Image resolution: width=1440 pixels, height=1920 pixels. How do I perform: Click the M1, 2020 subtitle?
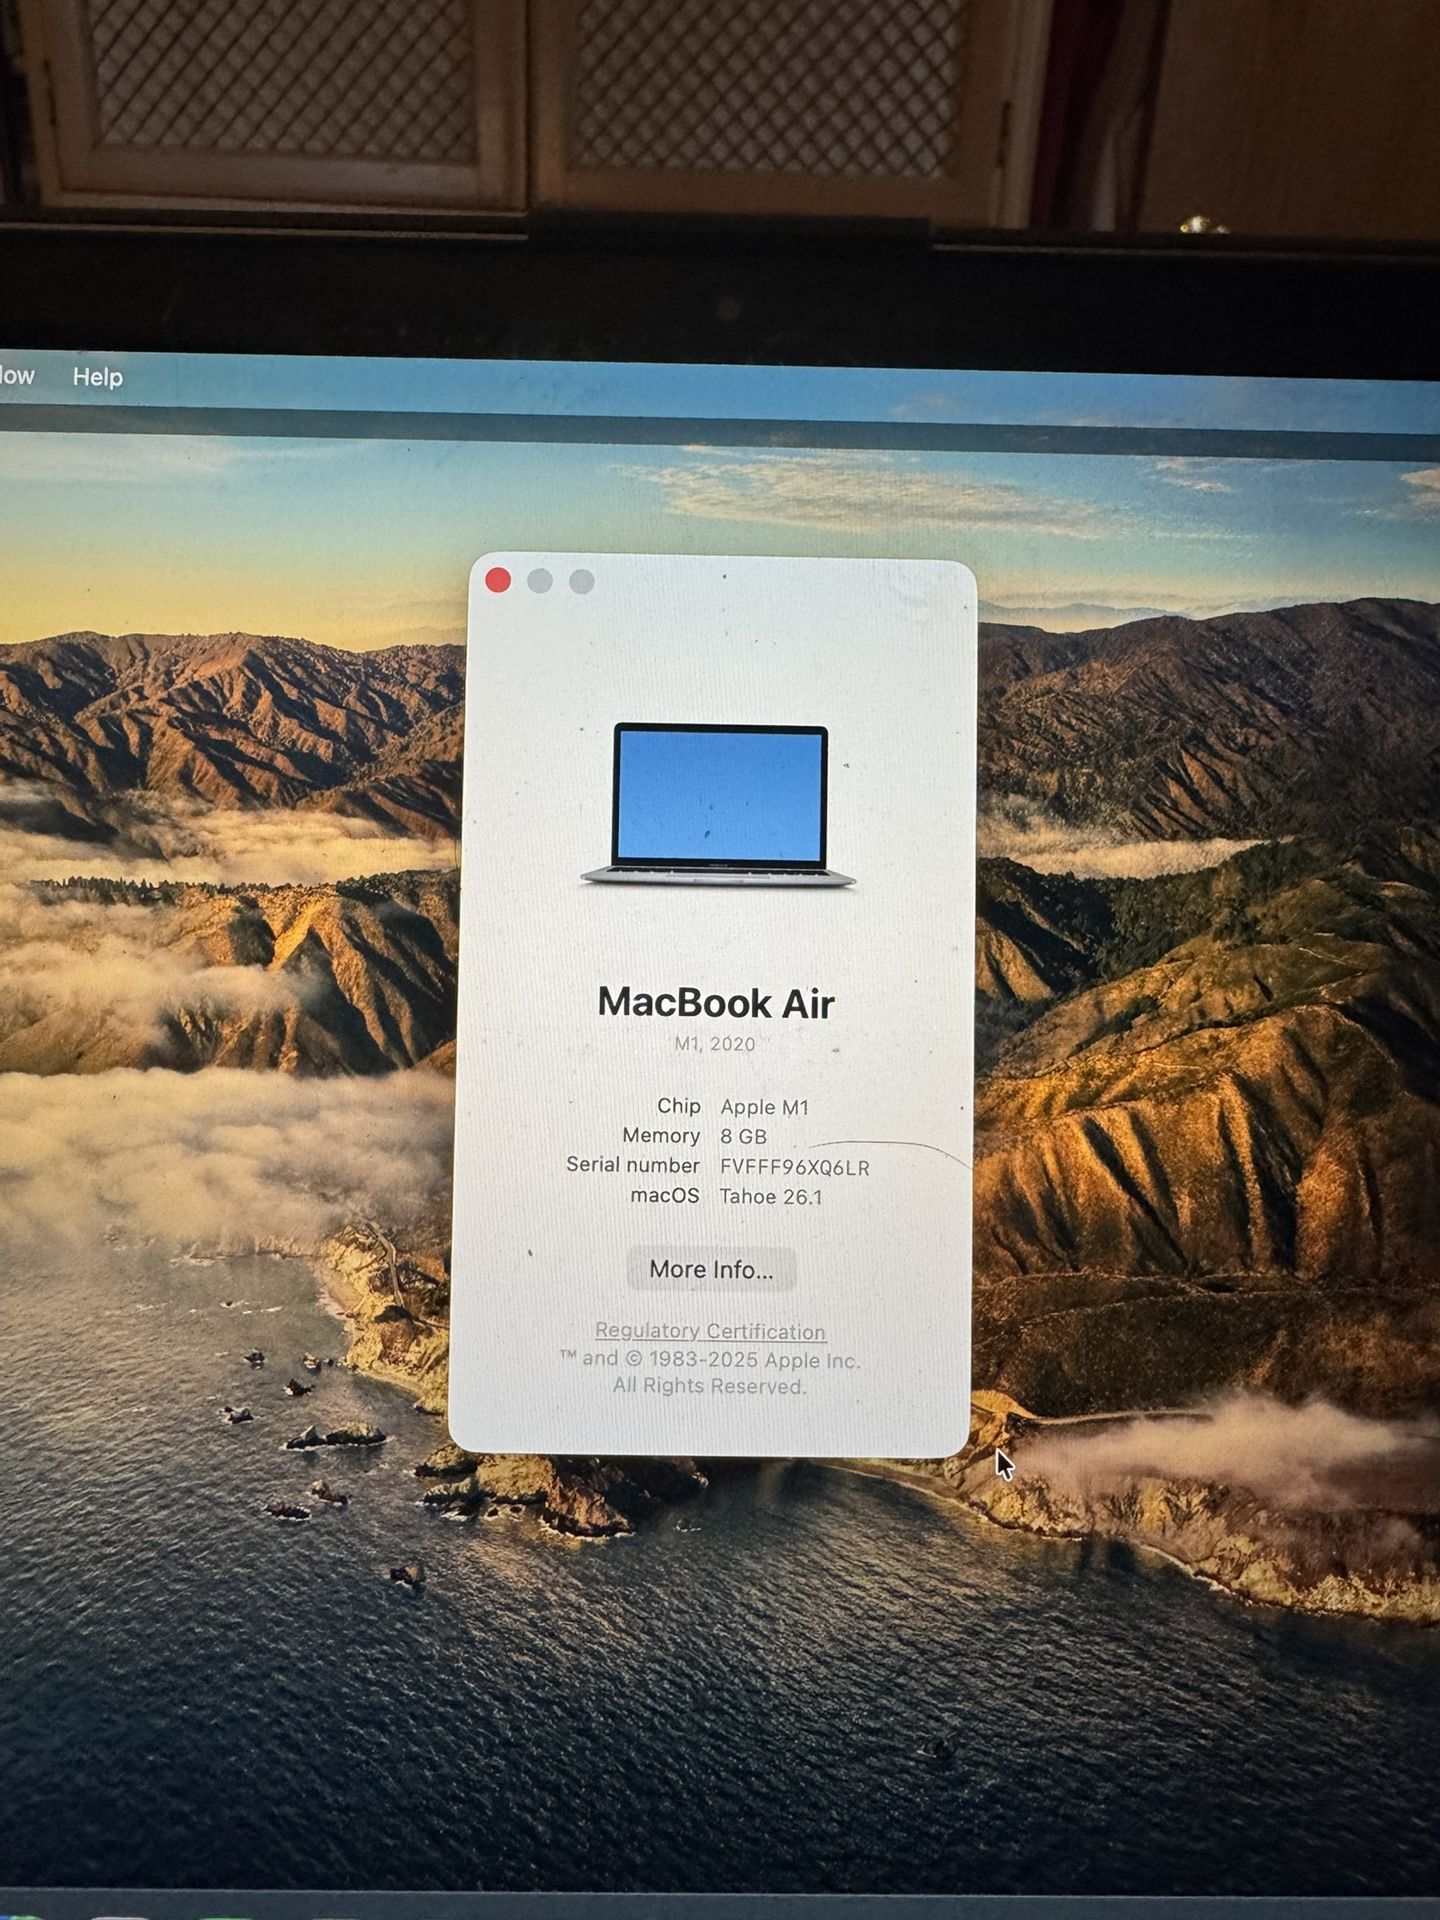pyautogui.click(x=714, y=1044)
